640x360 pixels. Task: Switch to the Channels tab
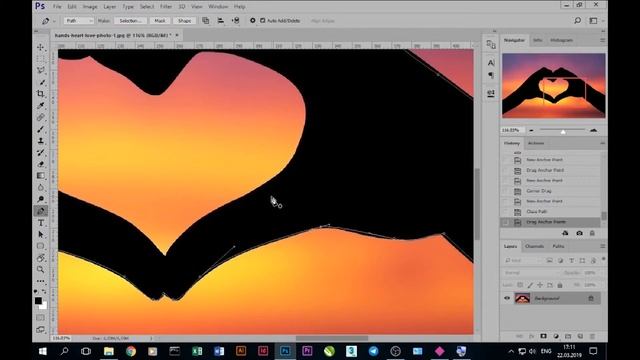pyautogui.click(x=534, y=247)
